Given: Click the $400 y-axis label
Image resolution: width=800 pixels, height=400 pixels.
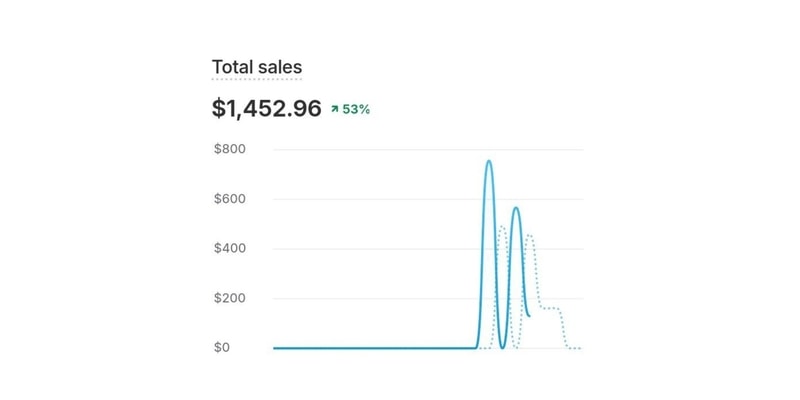Looking at the screenshot, I should [229, 249].
